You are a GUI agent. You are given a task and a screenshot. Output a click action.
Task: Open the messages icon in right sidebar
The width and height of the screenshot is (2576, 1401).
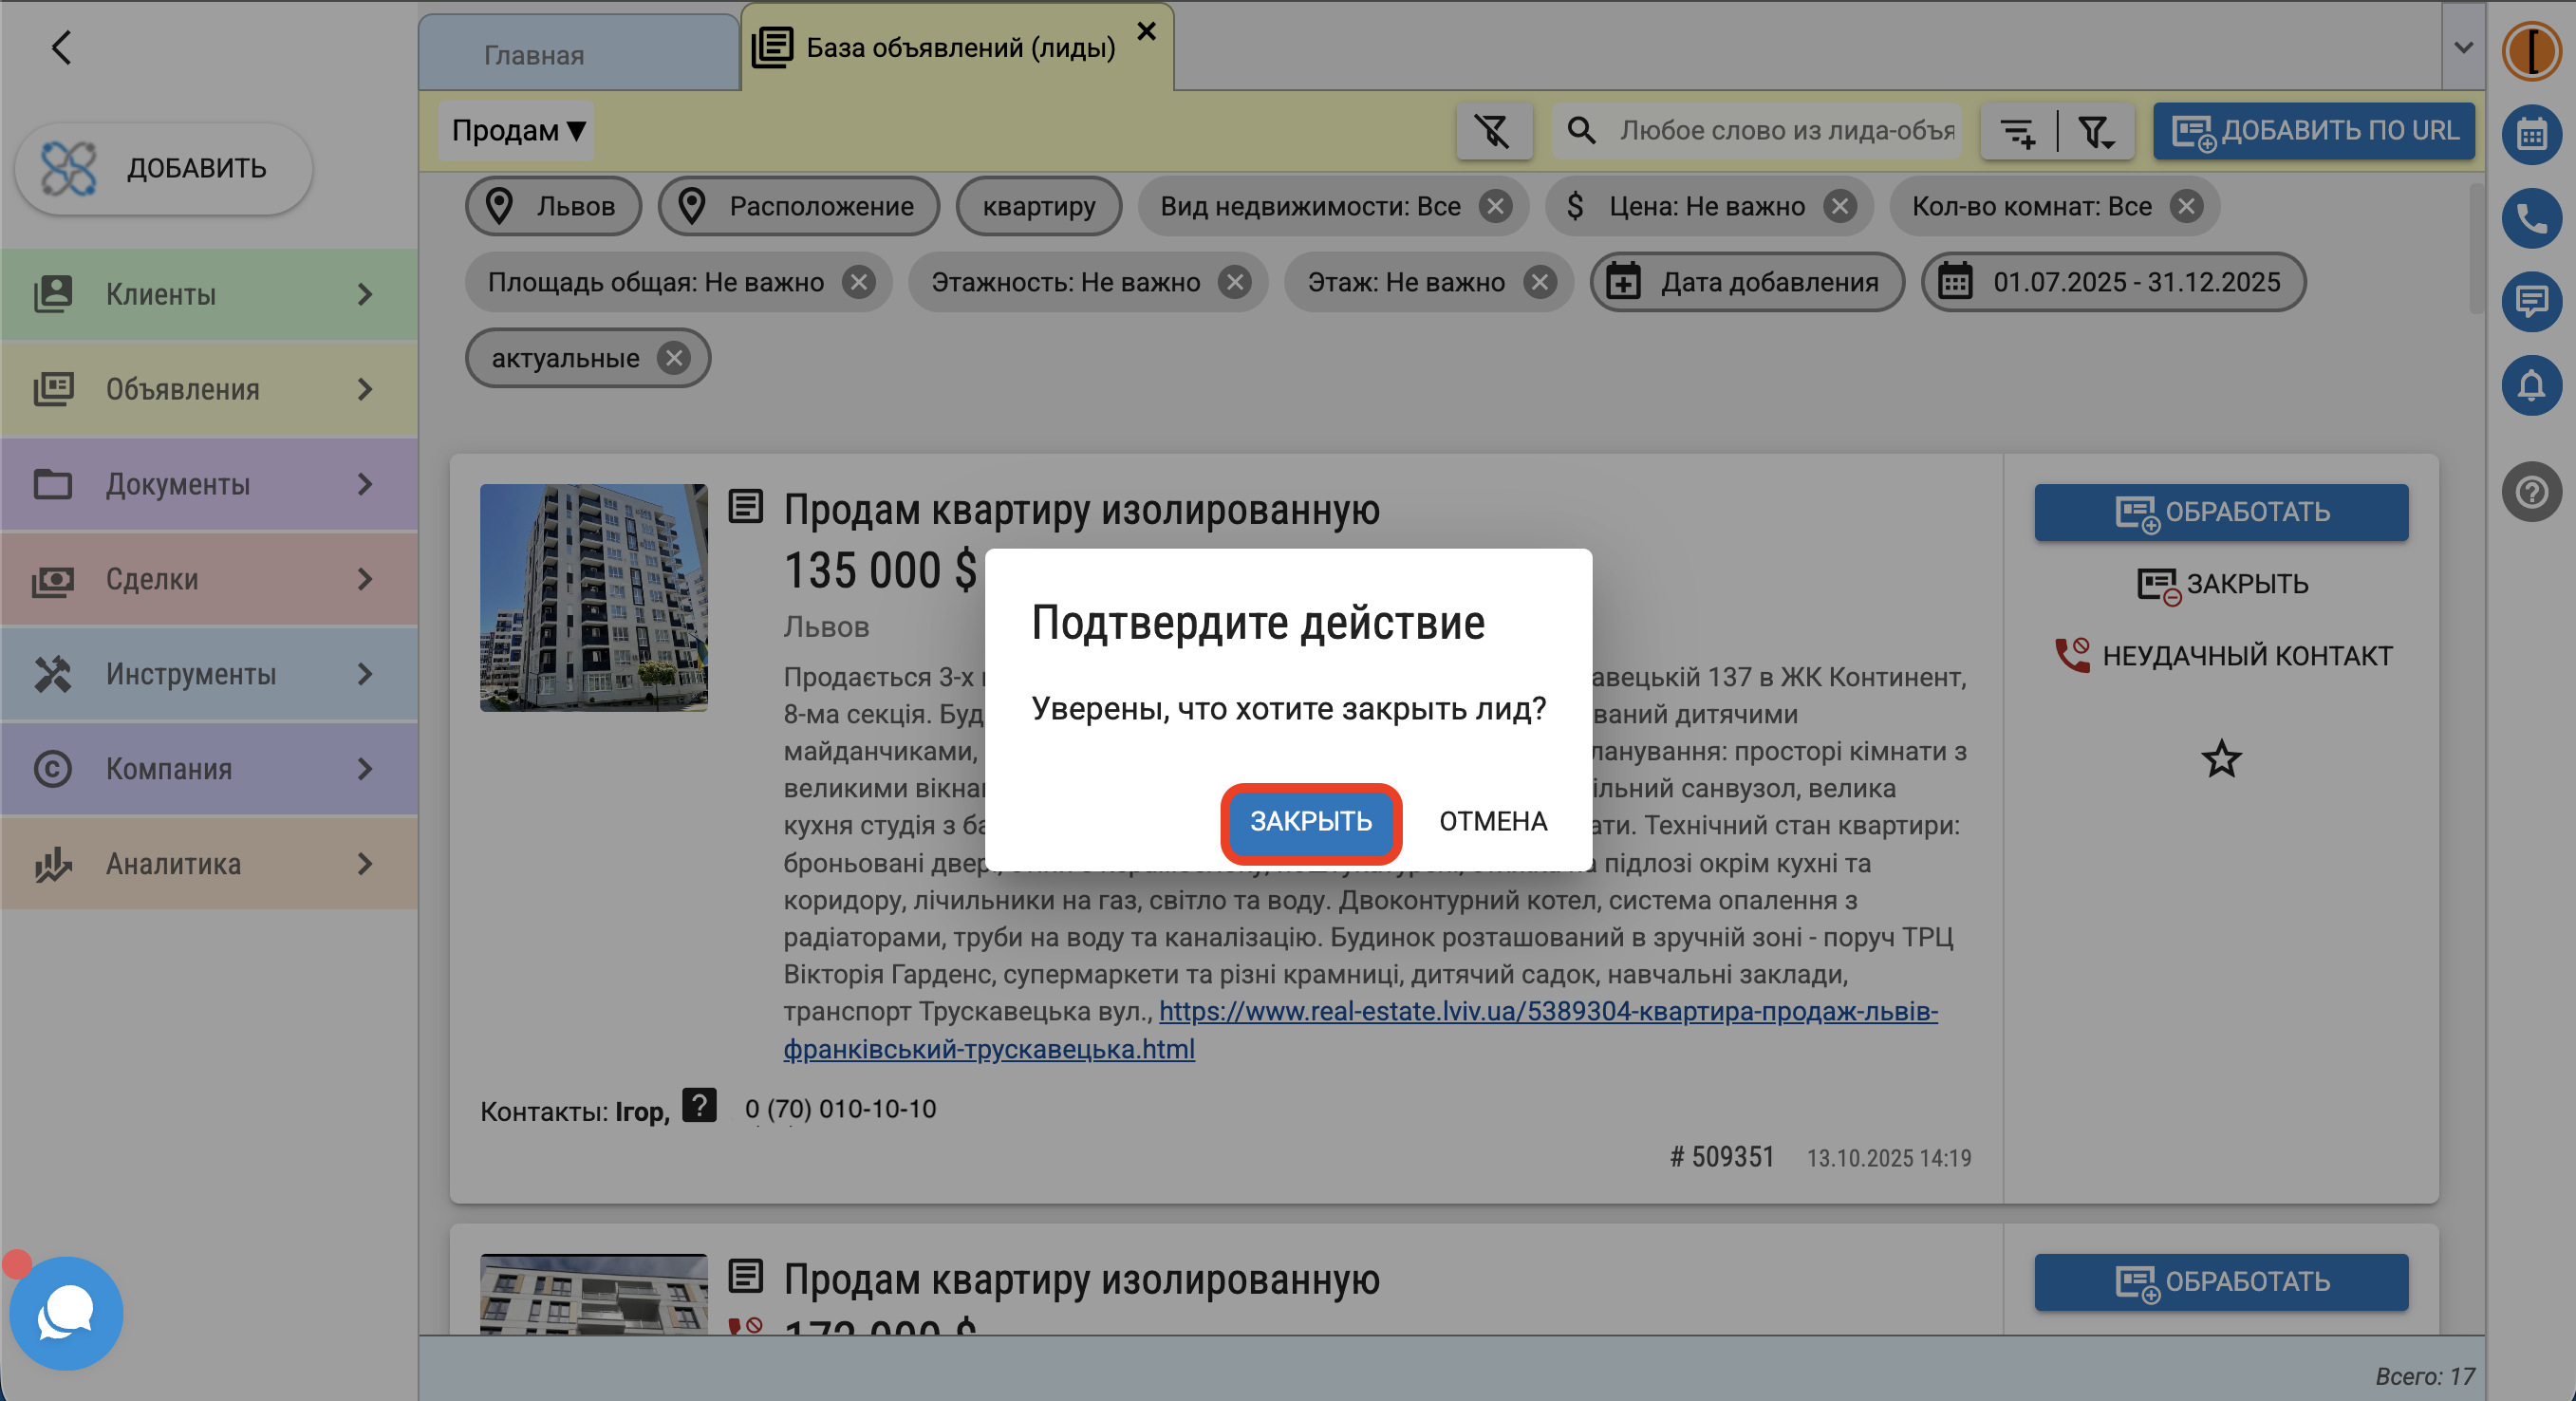(2531, 301)
